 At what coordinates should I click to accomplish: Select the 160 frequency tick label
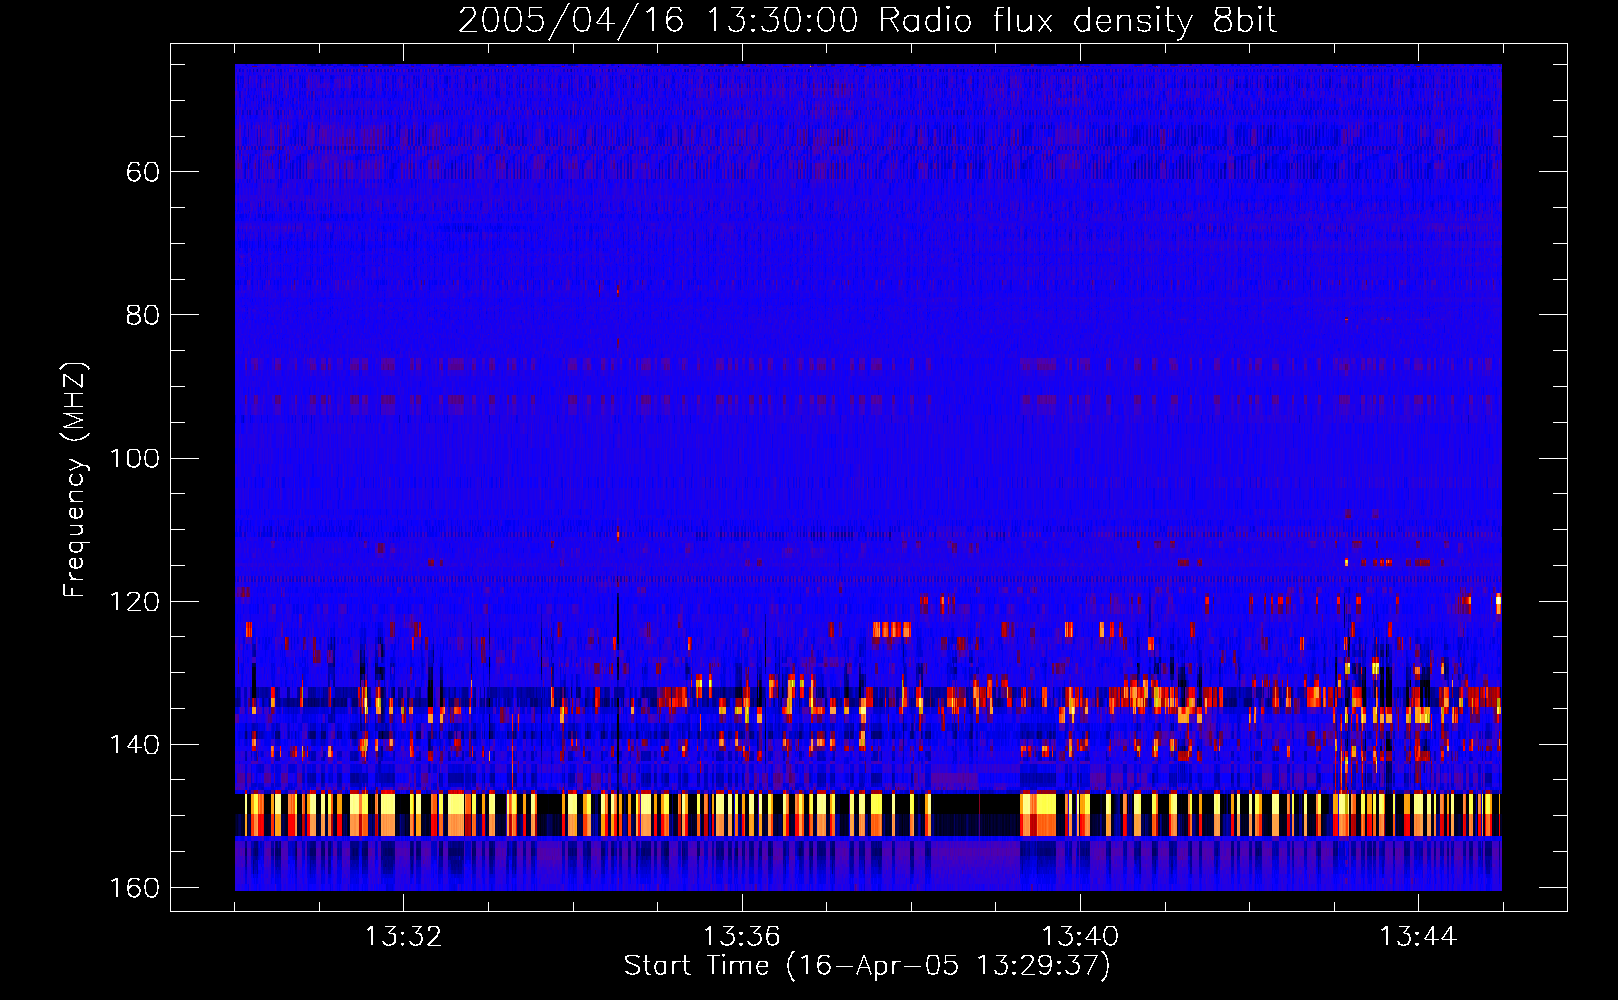135,888
